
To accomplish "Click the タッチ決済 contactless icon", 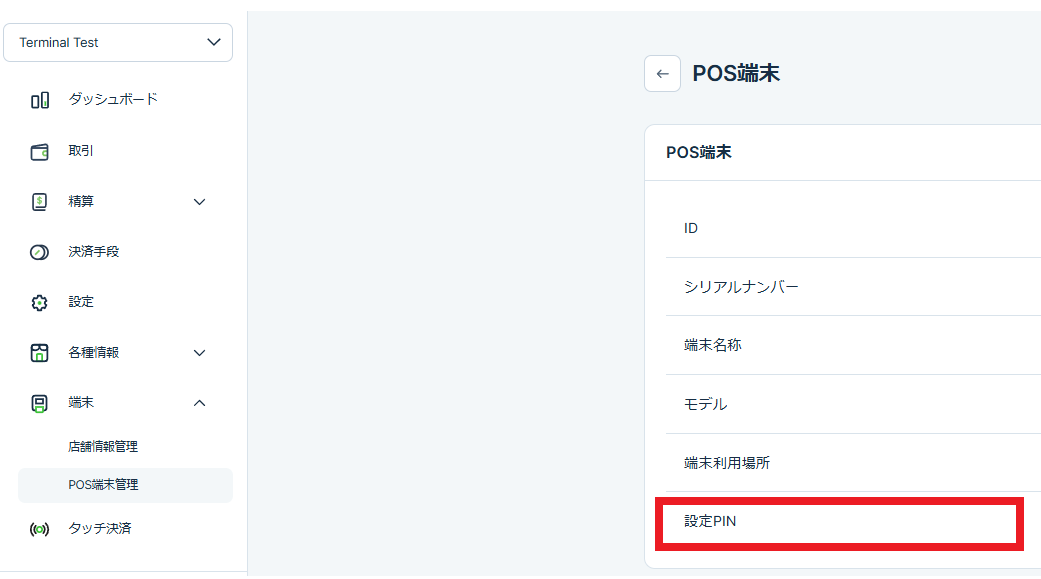I will (40, 529).
